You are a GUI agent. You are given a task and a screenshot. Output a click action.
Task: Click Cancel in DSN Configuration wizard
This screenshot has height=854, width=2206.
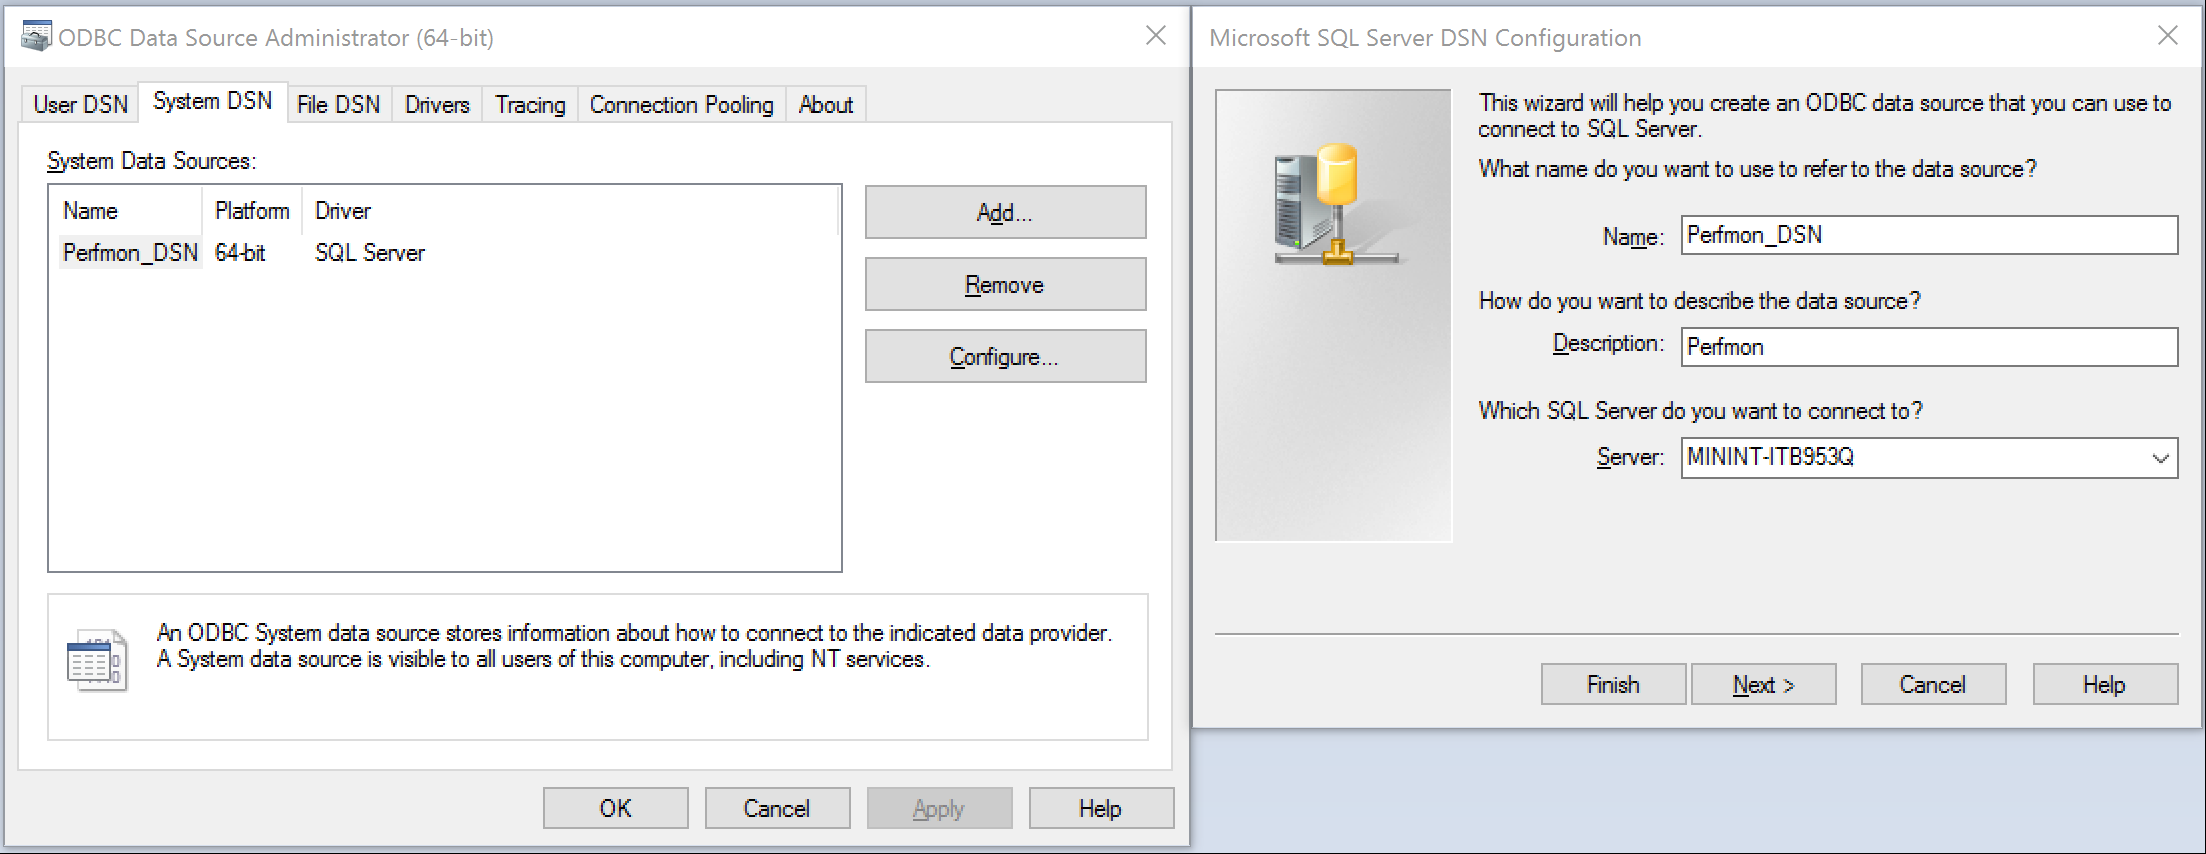(x=1933, y=684)
